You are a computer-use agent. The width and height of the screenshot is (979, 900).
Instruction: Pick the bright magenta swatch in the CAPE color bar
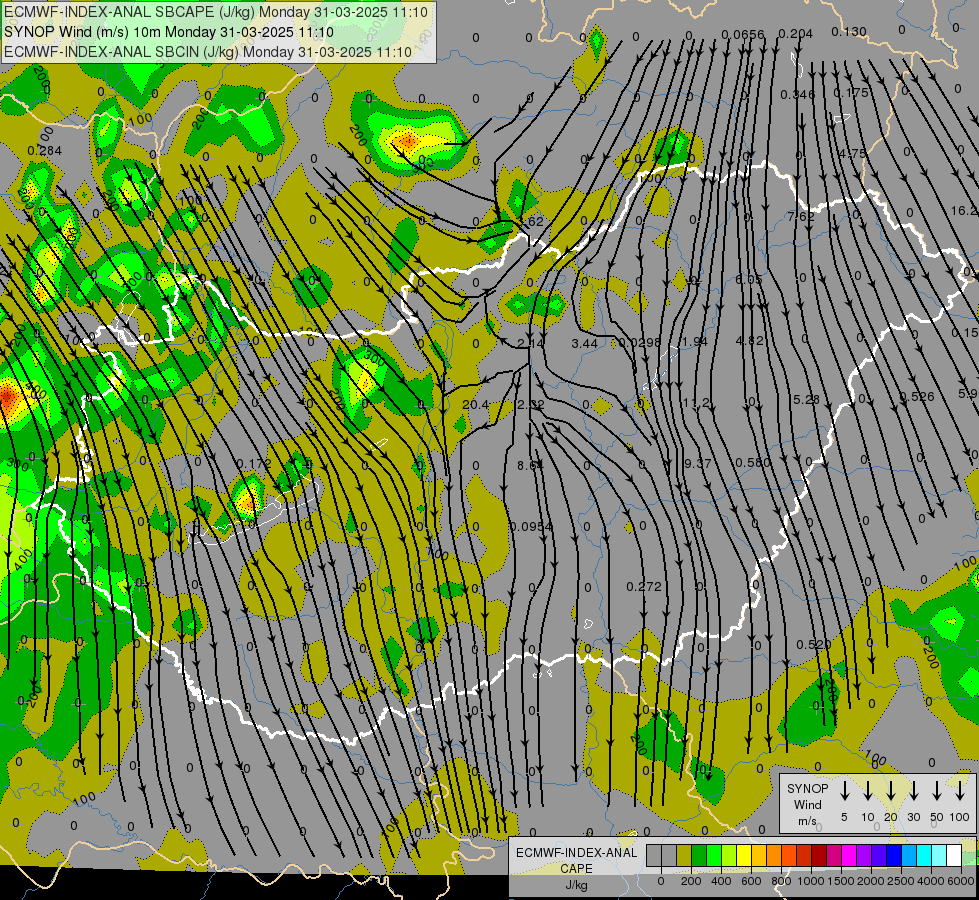tap(849, 855)
